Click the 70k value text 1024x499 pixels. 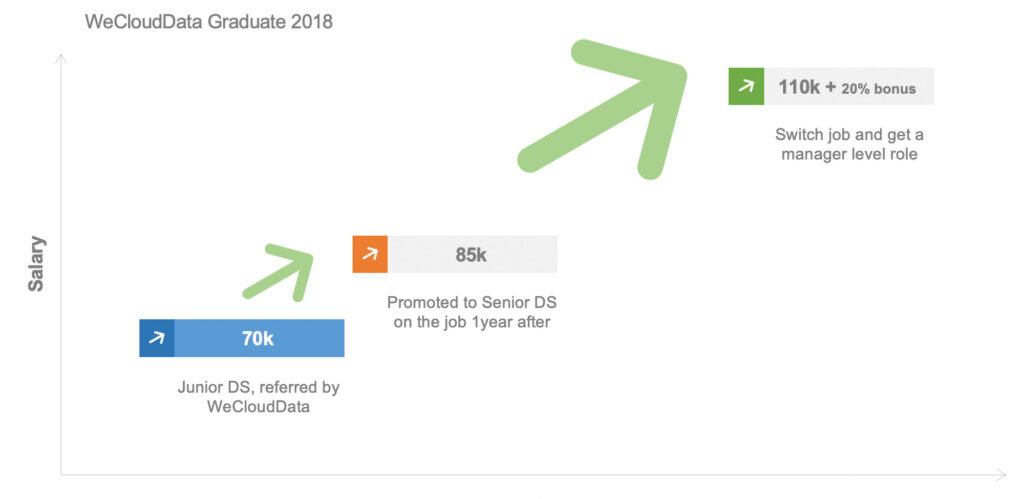coord(258,339)
